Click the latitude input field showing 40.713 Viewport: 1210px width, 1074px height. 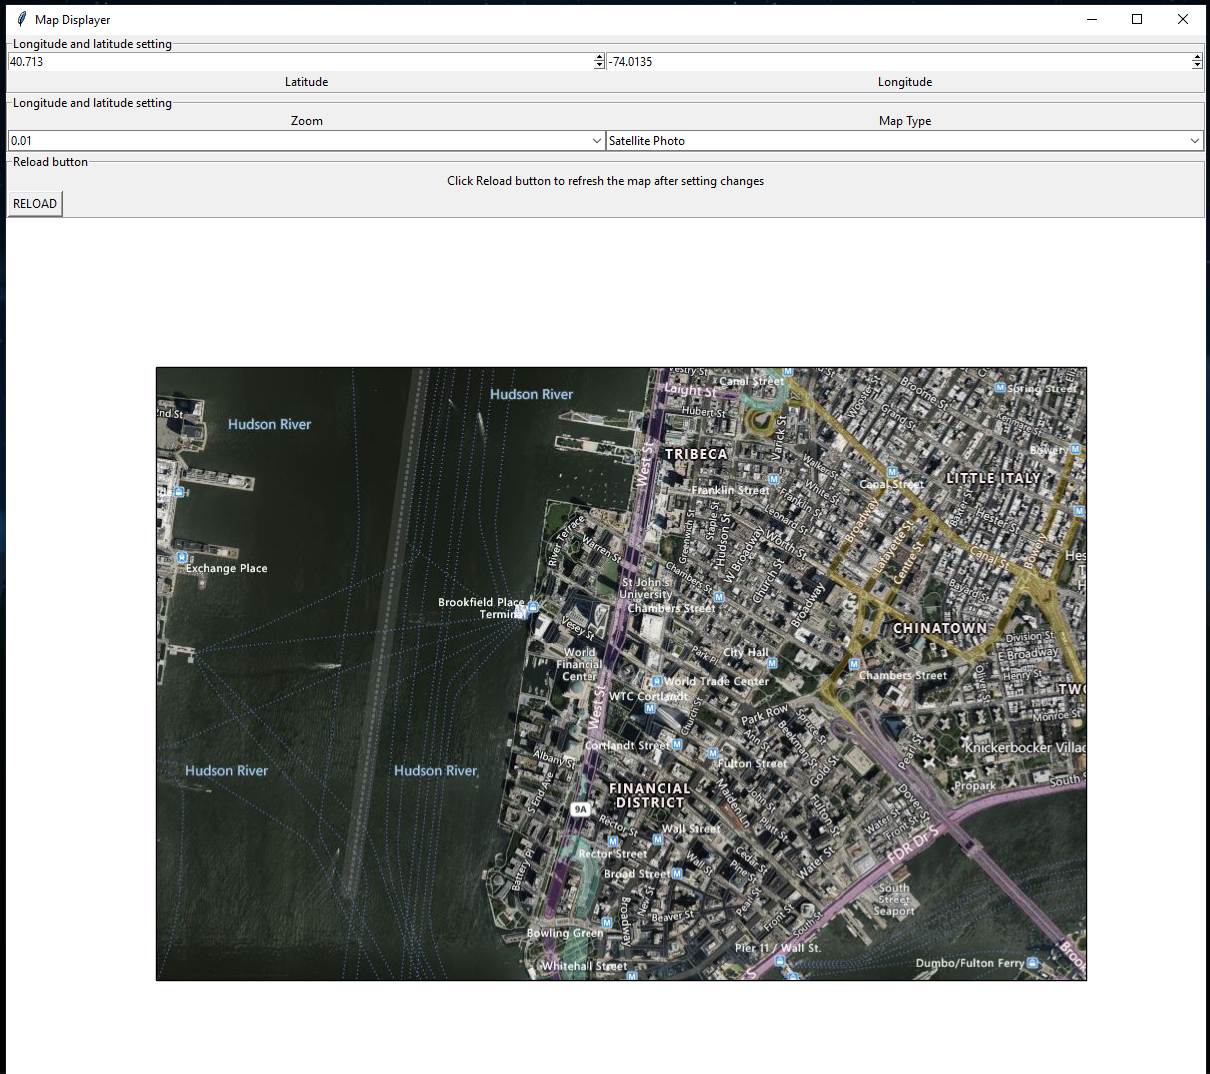coord(300,61)
